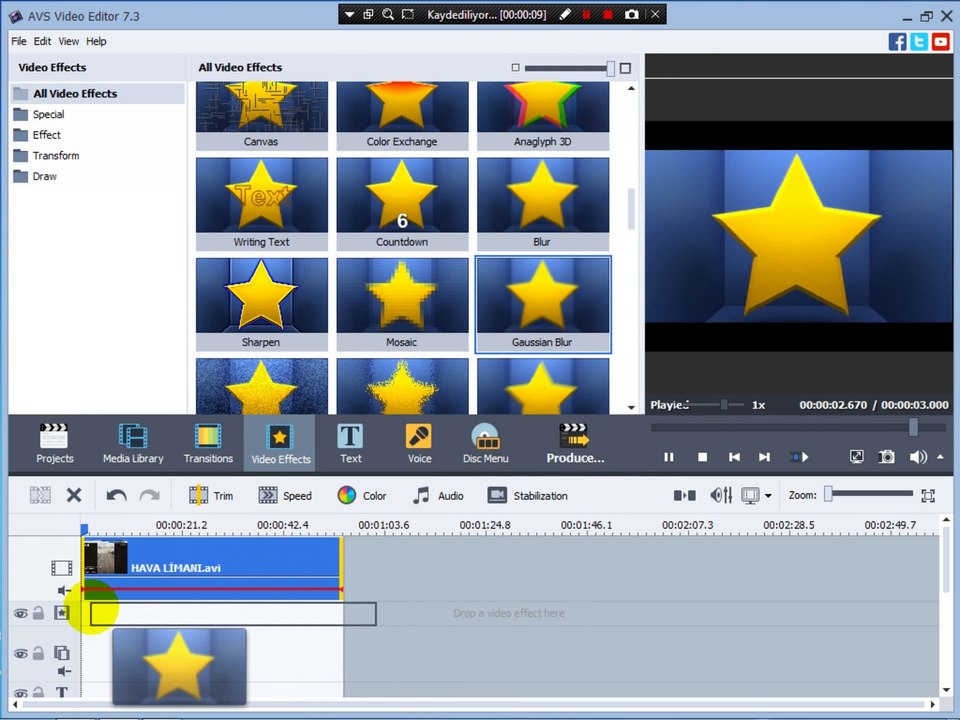Open Color correction

362,495
